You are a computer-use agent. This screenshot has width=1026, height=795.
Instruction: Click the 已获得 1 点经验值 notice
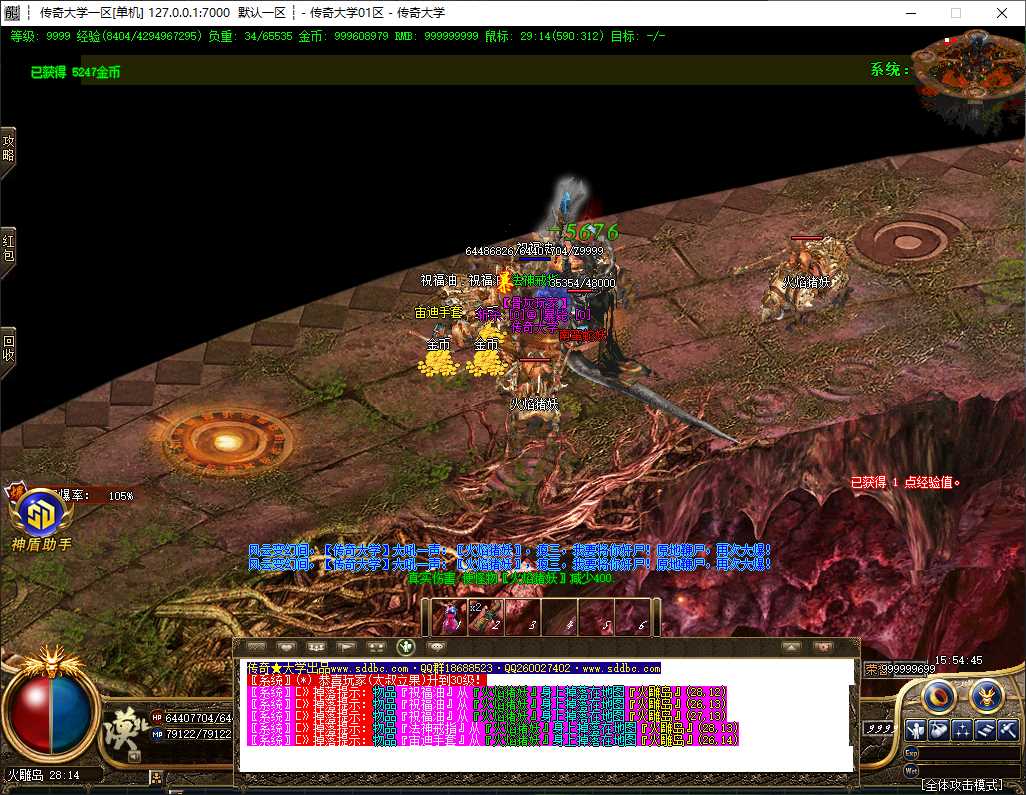[x=905, y=482]
